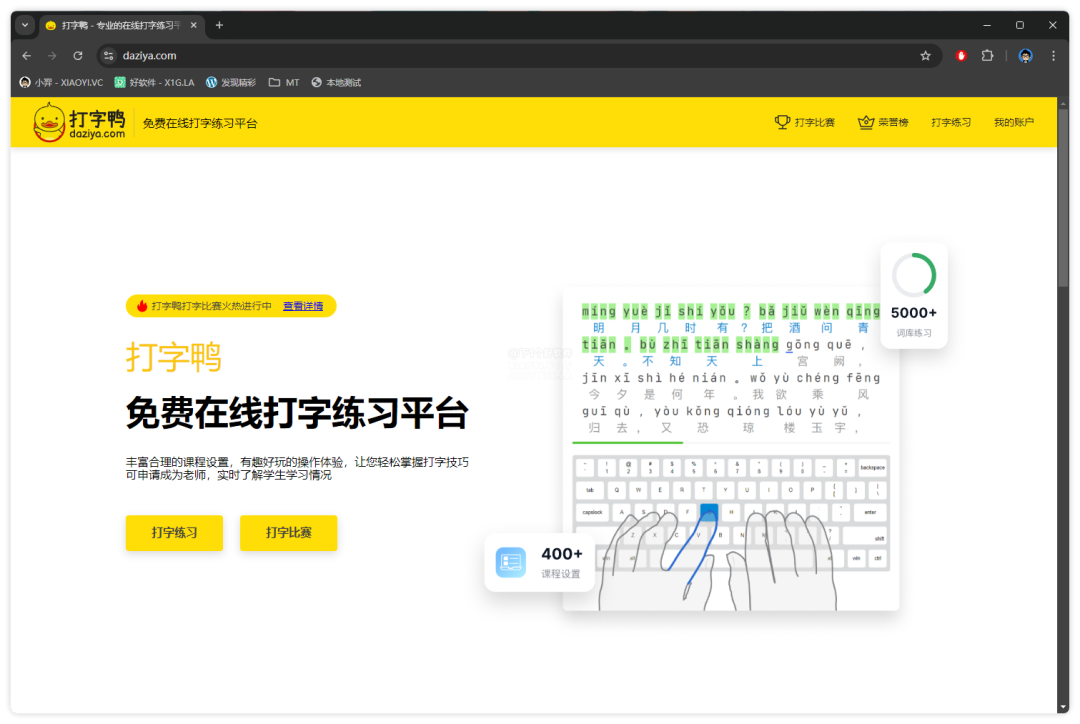The image size is (1080, 724).
Task: Click the 免费在线打字练习平台 header tagline
Action: pos(200,123)
